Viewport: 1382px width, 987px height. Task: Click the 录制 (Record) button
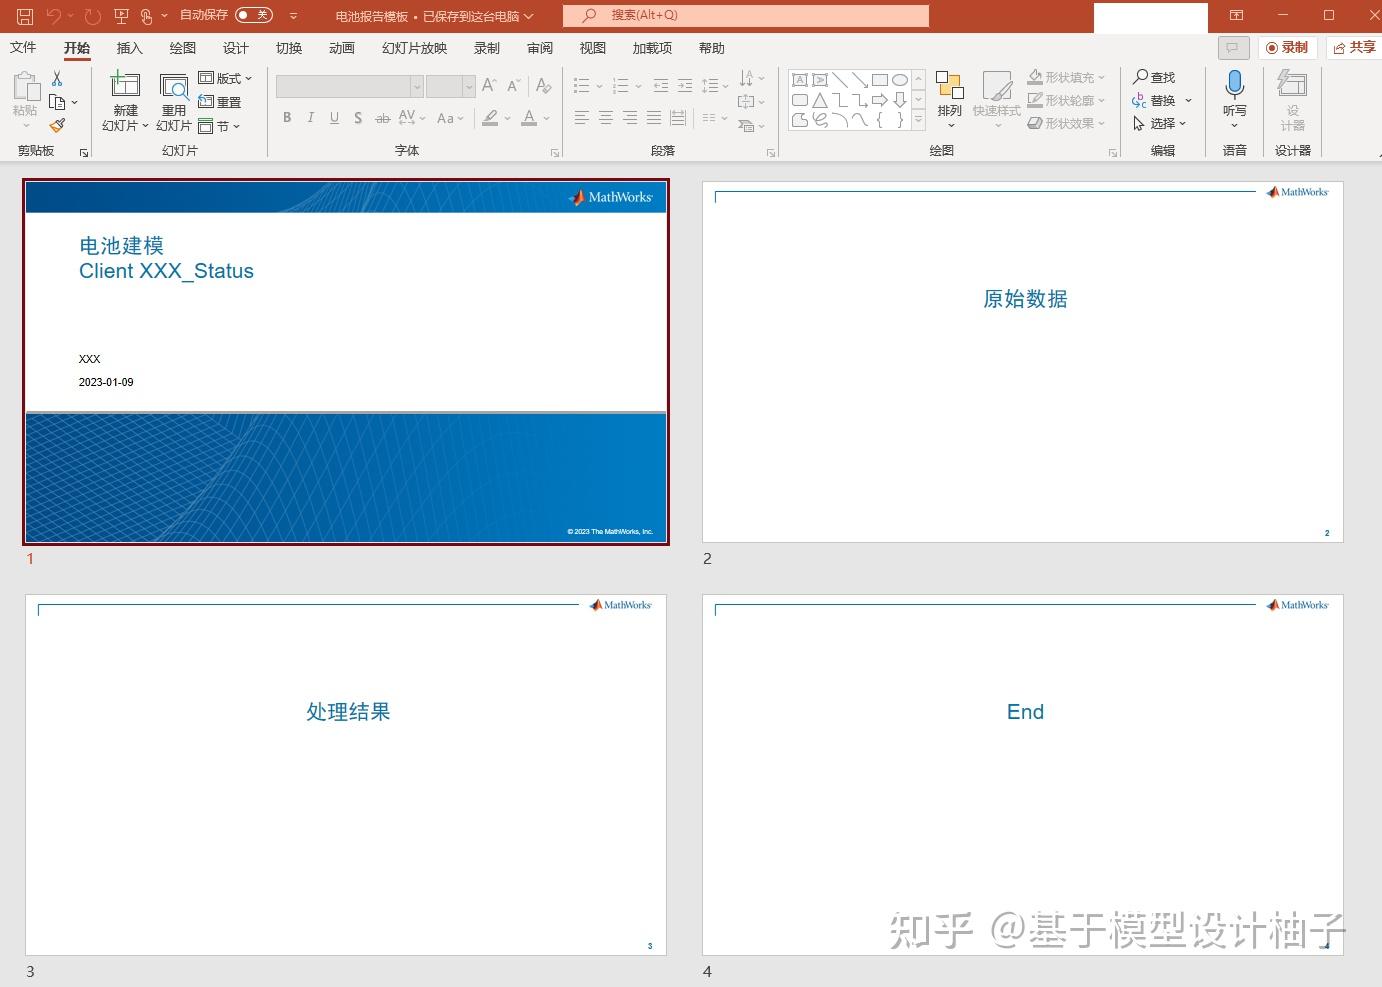coord(1286,46)
